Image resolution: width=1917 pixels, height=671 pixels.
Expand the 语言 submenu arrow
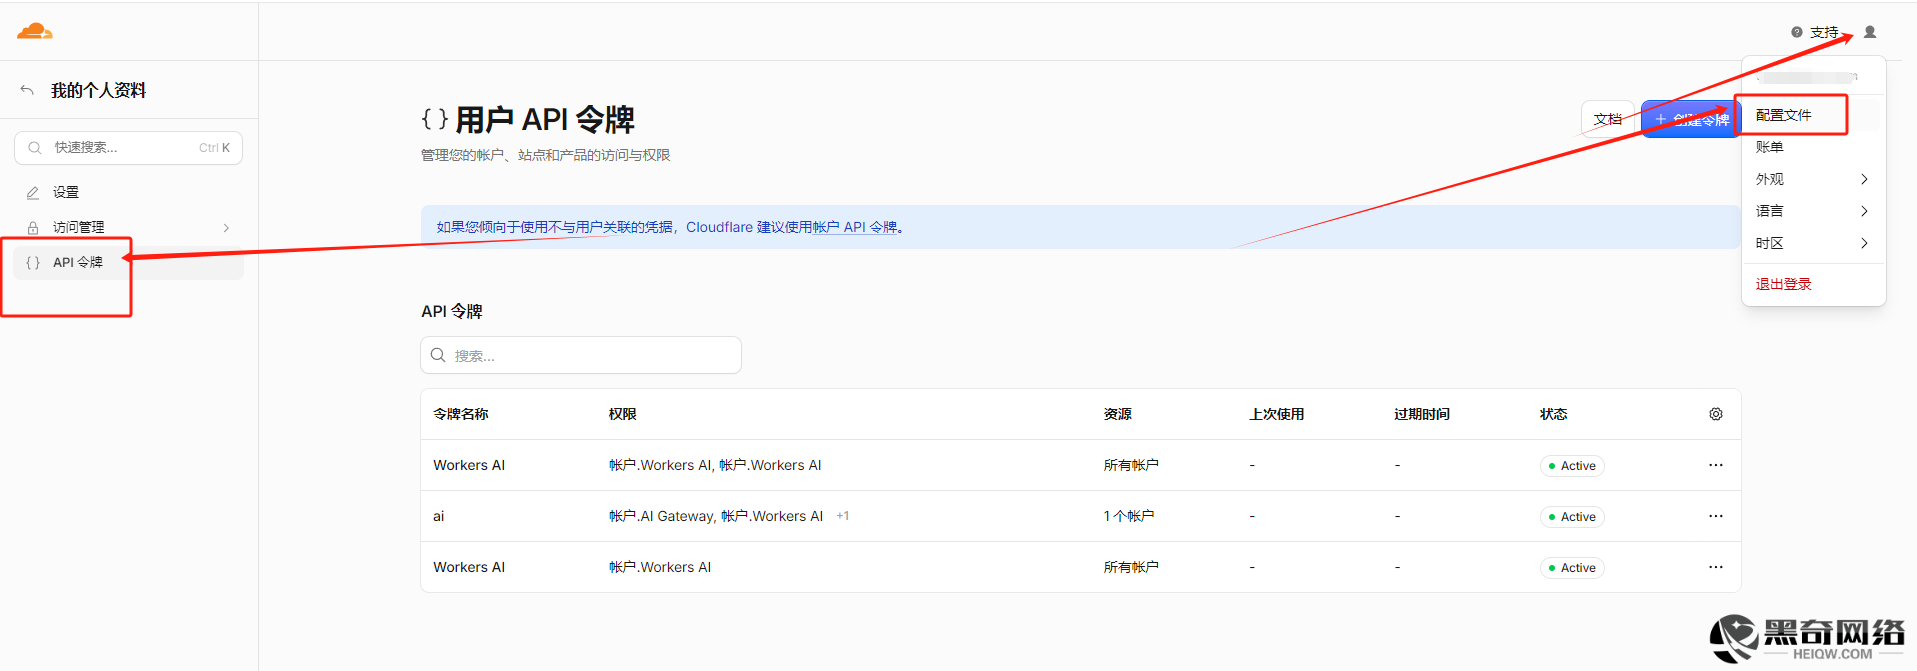[1864, 211]
